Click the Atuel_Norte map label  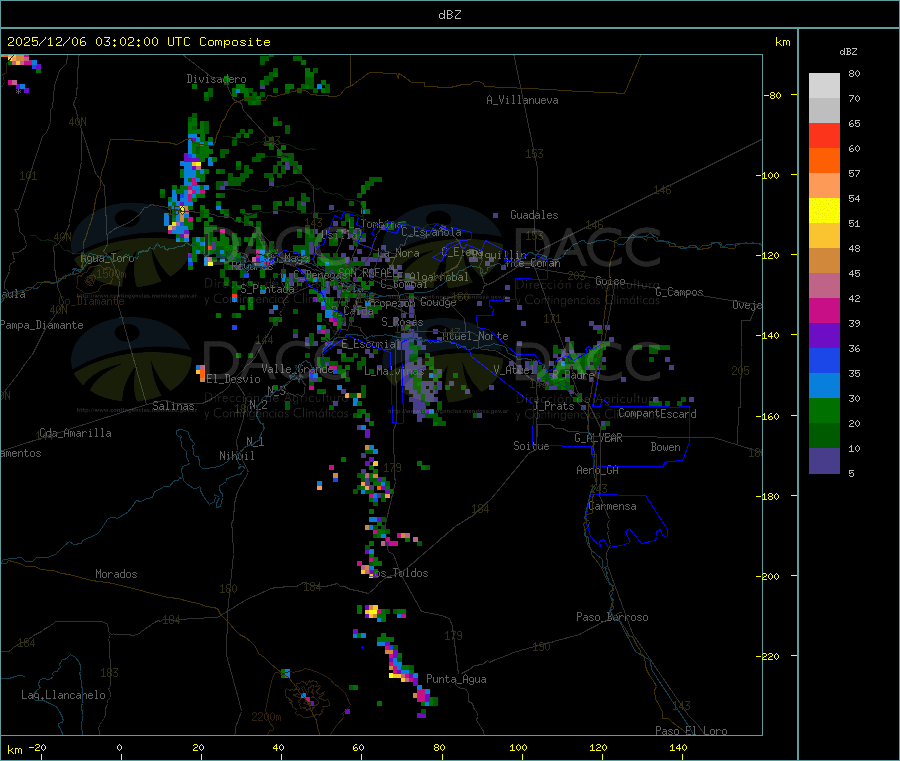click(475, 336)
